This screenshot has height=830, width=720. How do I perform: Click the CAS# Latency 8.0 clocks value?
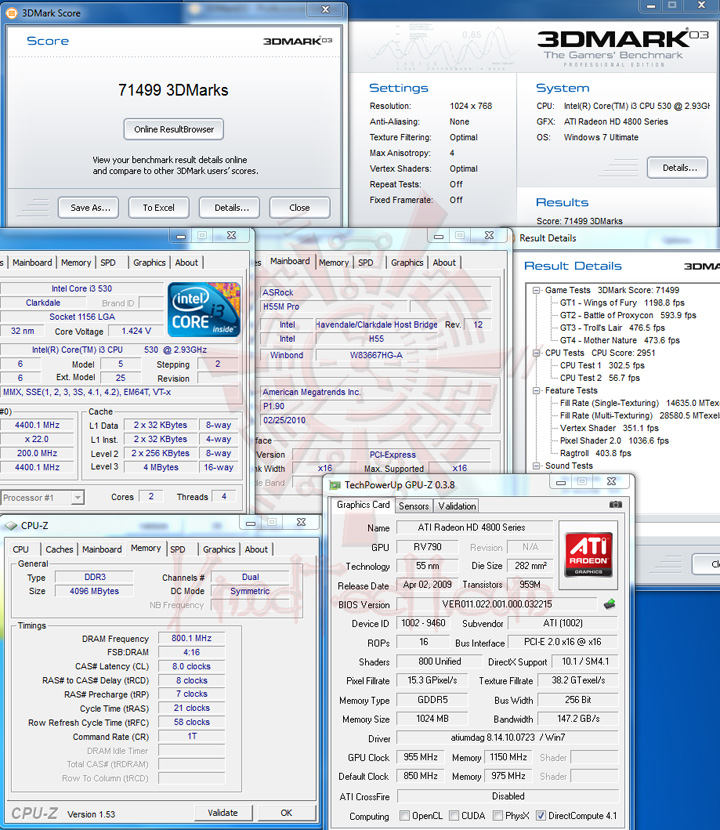(191, 666)
